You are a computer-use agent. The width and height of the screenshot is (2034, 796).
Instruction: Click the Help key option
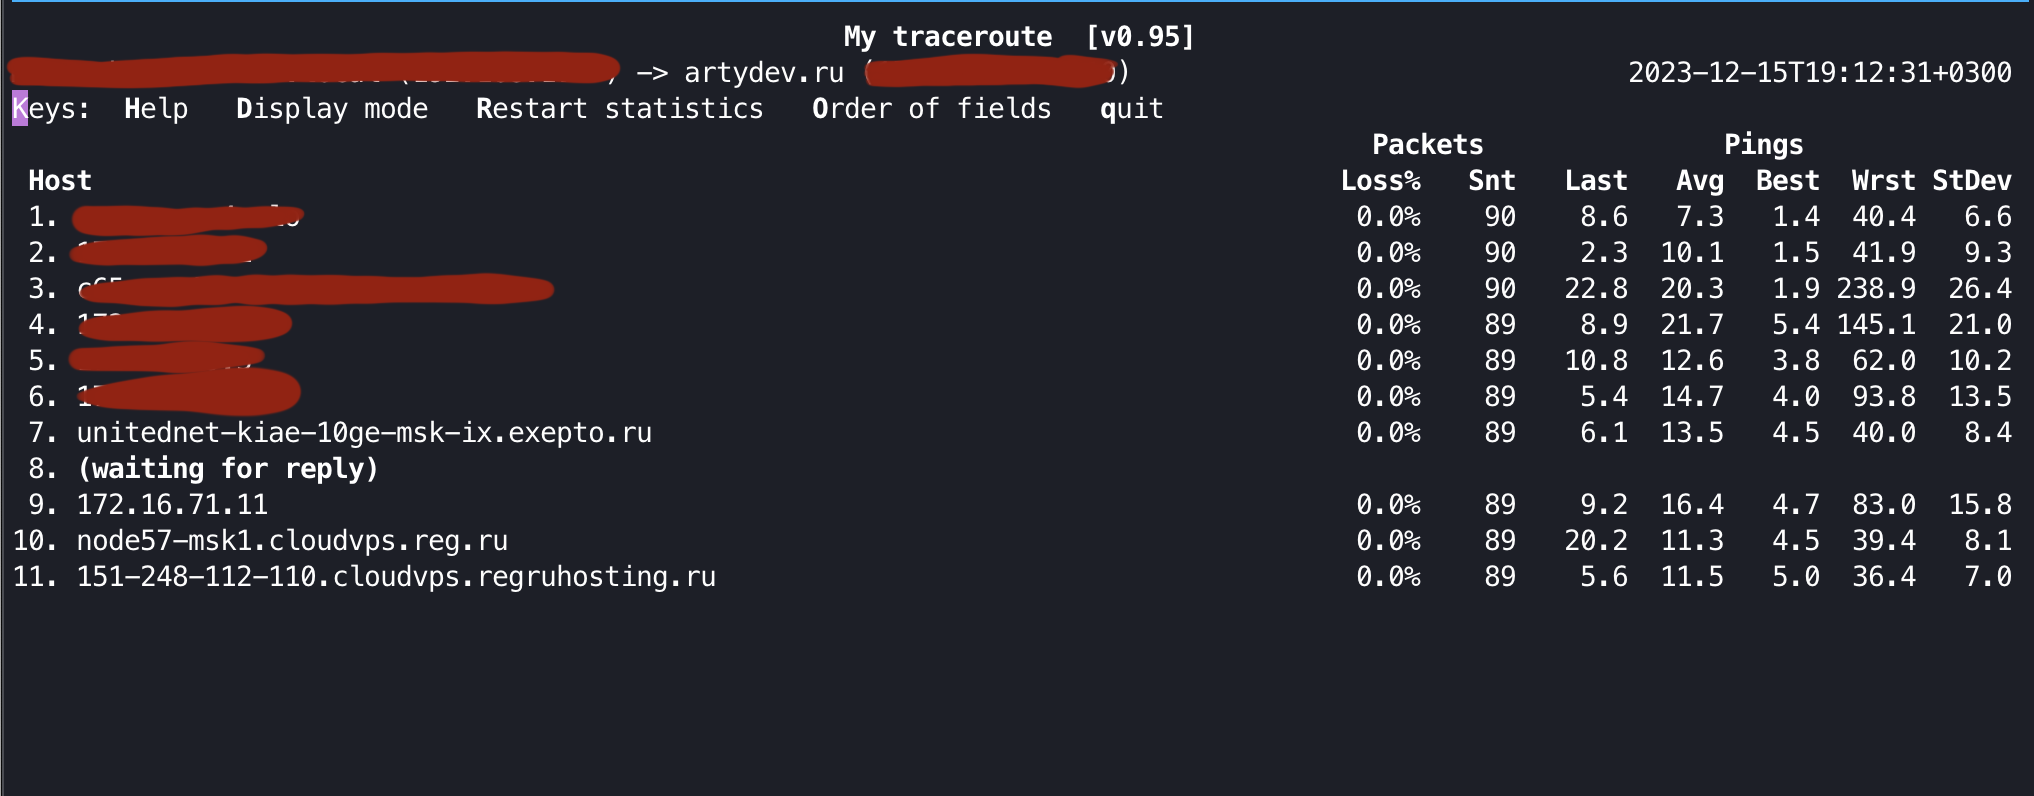(x=156, y=108)
